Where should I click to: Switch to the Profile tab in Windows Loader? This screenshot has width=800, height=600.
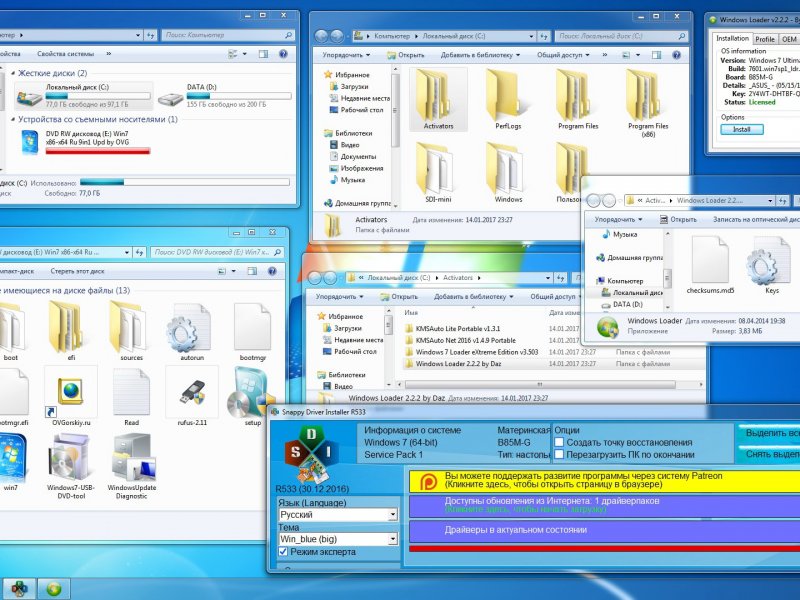(x=765, y=39)
